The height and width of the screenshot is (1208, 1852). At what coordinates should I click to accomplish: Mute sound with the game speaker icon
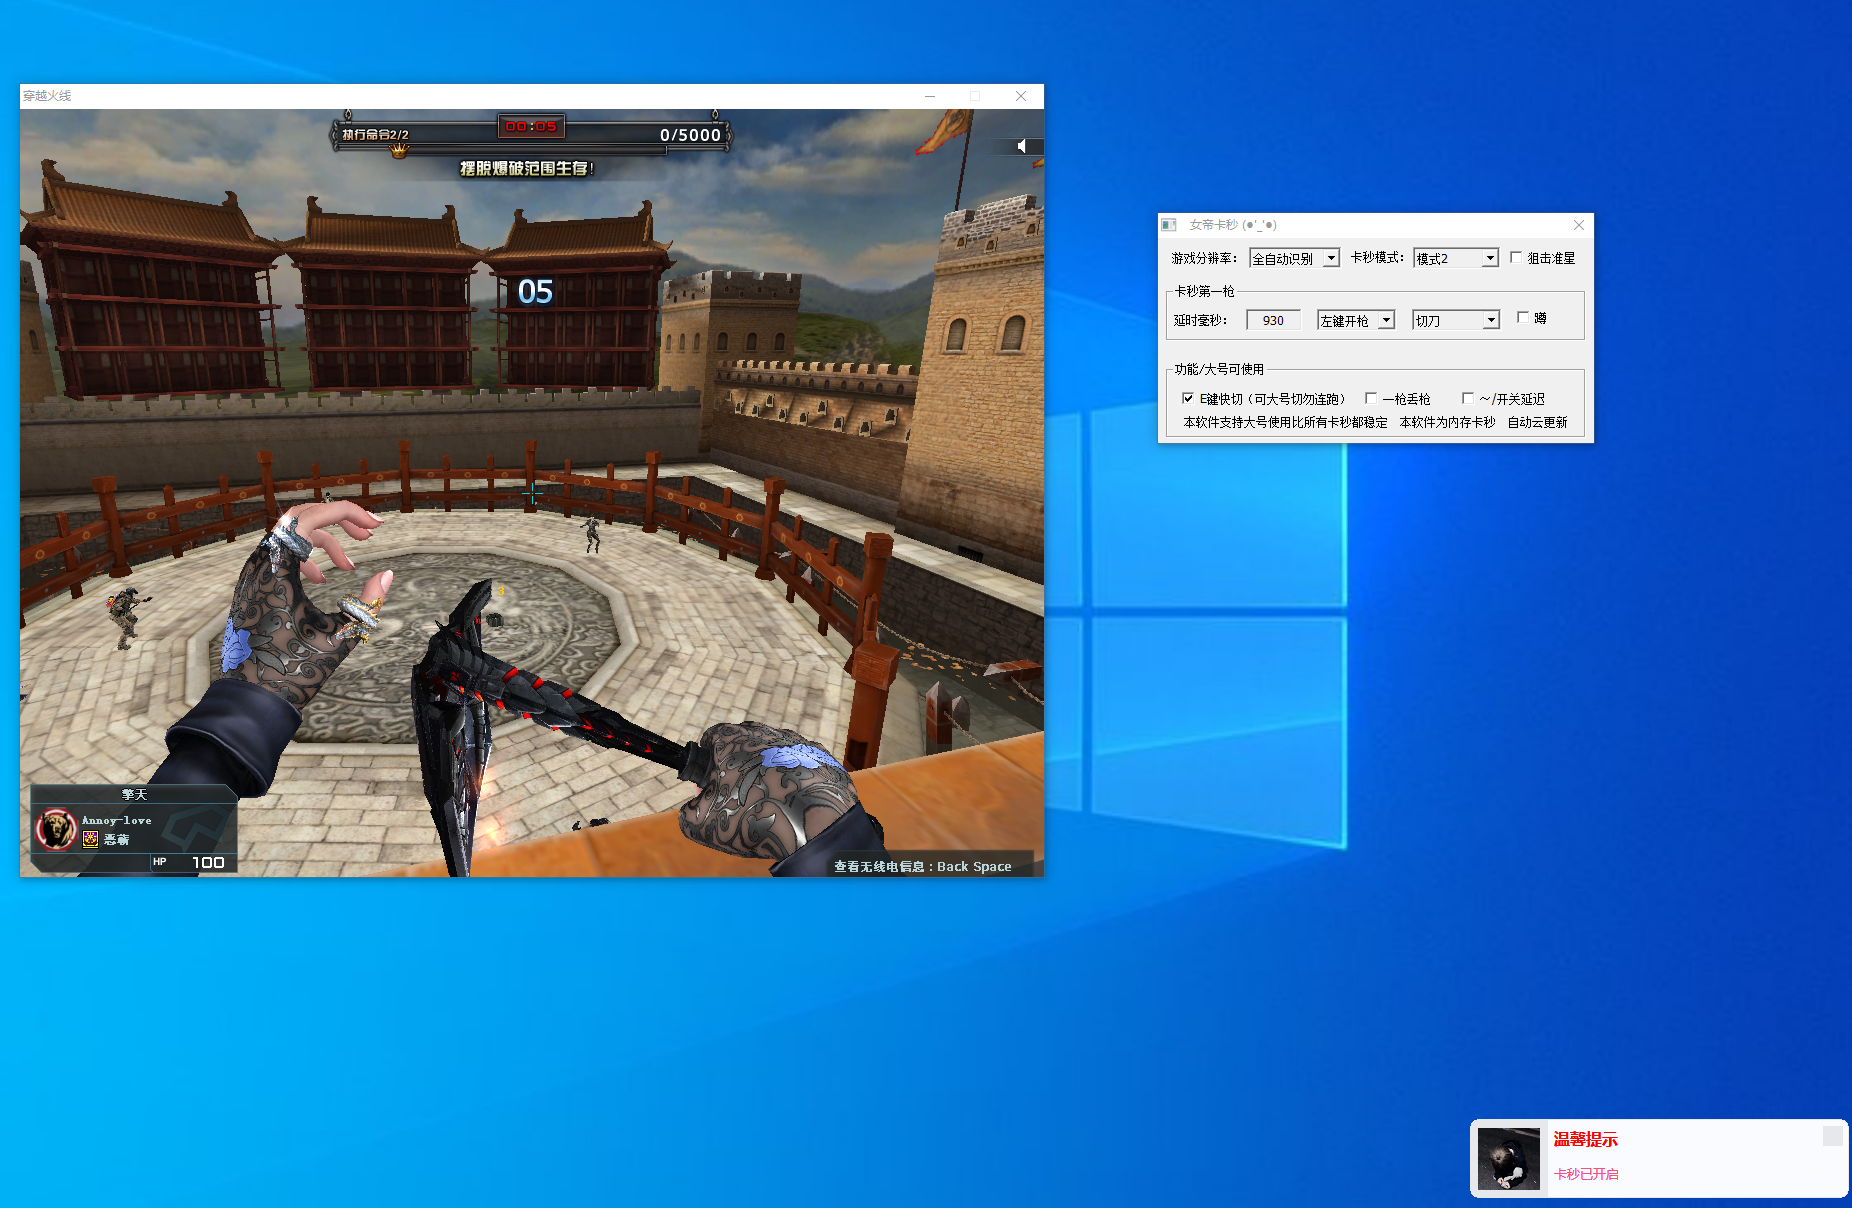tap(1022, 146)
